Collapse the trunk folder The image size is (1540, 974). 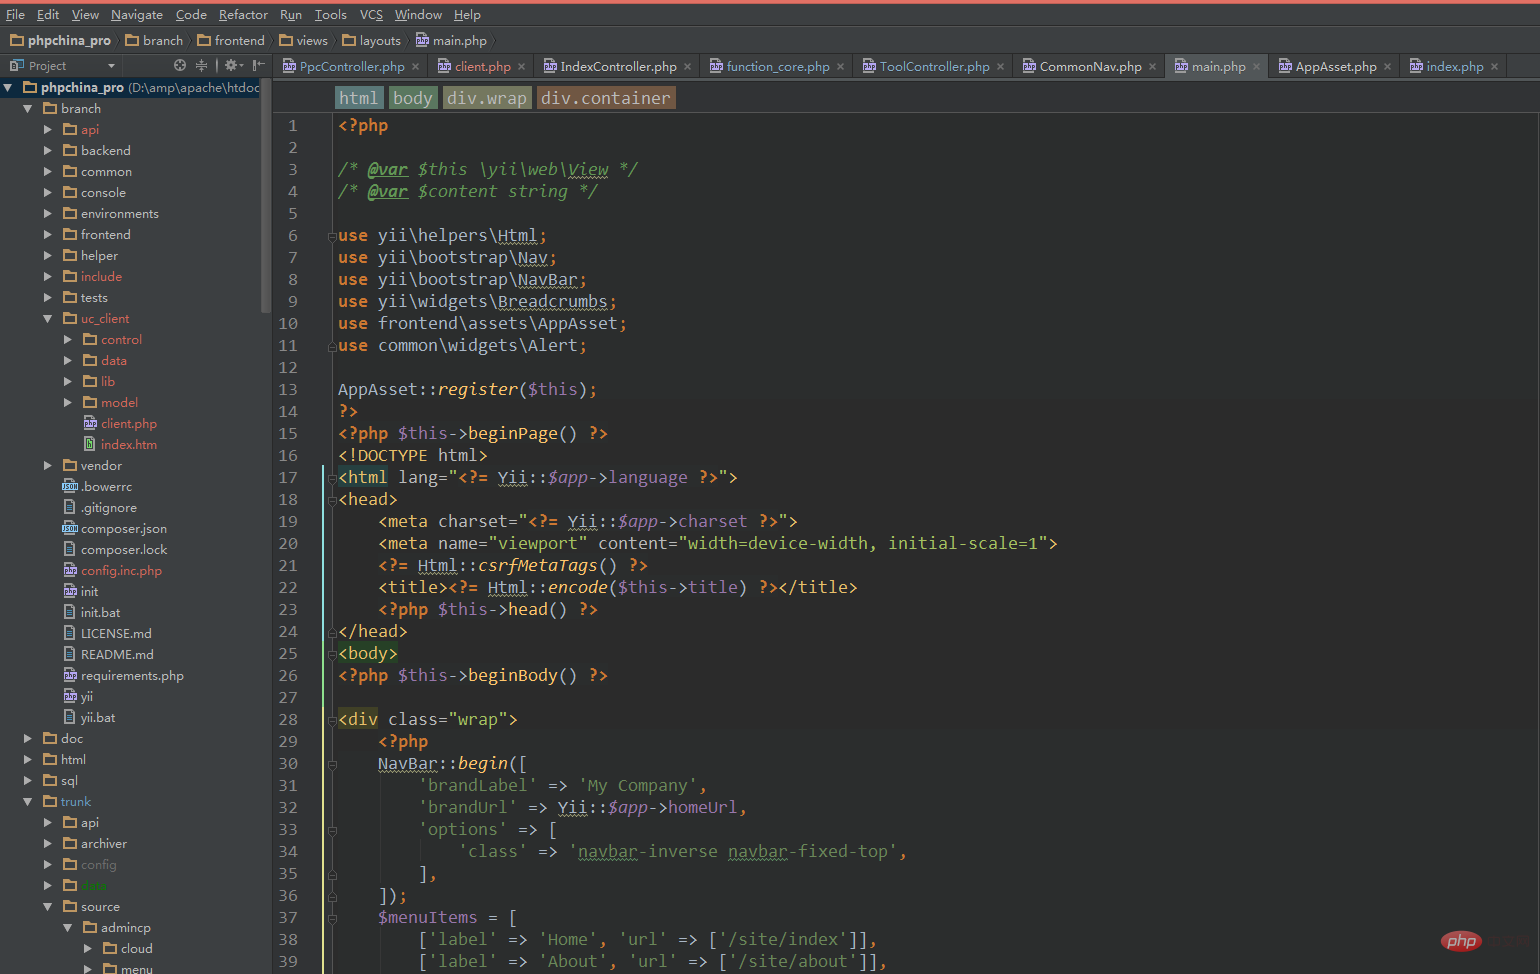point(28,801)
